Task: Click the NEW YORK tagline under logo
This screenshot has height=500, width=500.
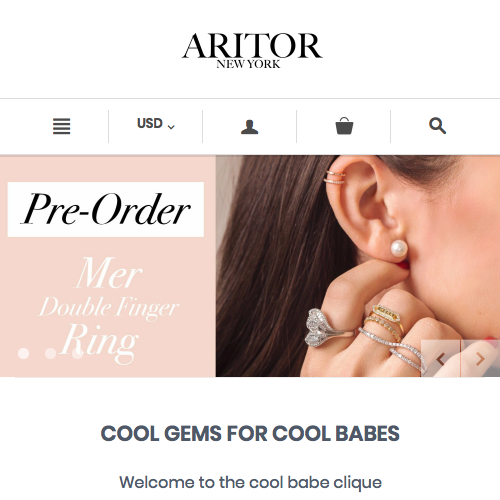Action: tap(248, 64)
